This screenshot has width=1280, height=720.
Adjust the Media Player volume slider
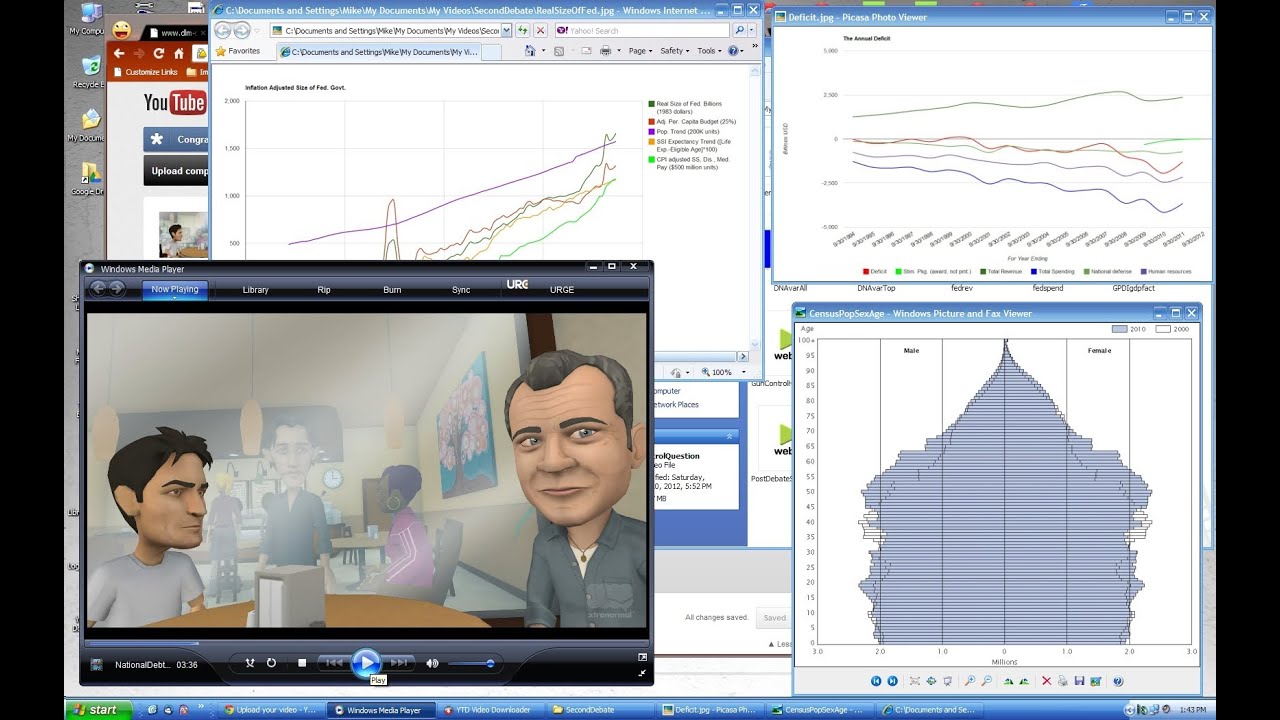471,663
